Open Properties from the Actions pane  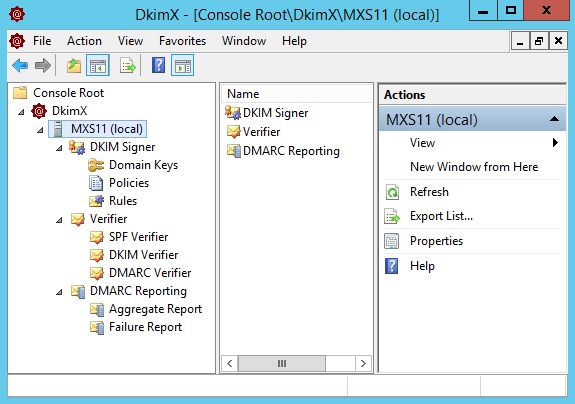pos(436,241)
